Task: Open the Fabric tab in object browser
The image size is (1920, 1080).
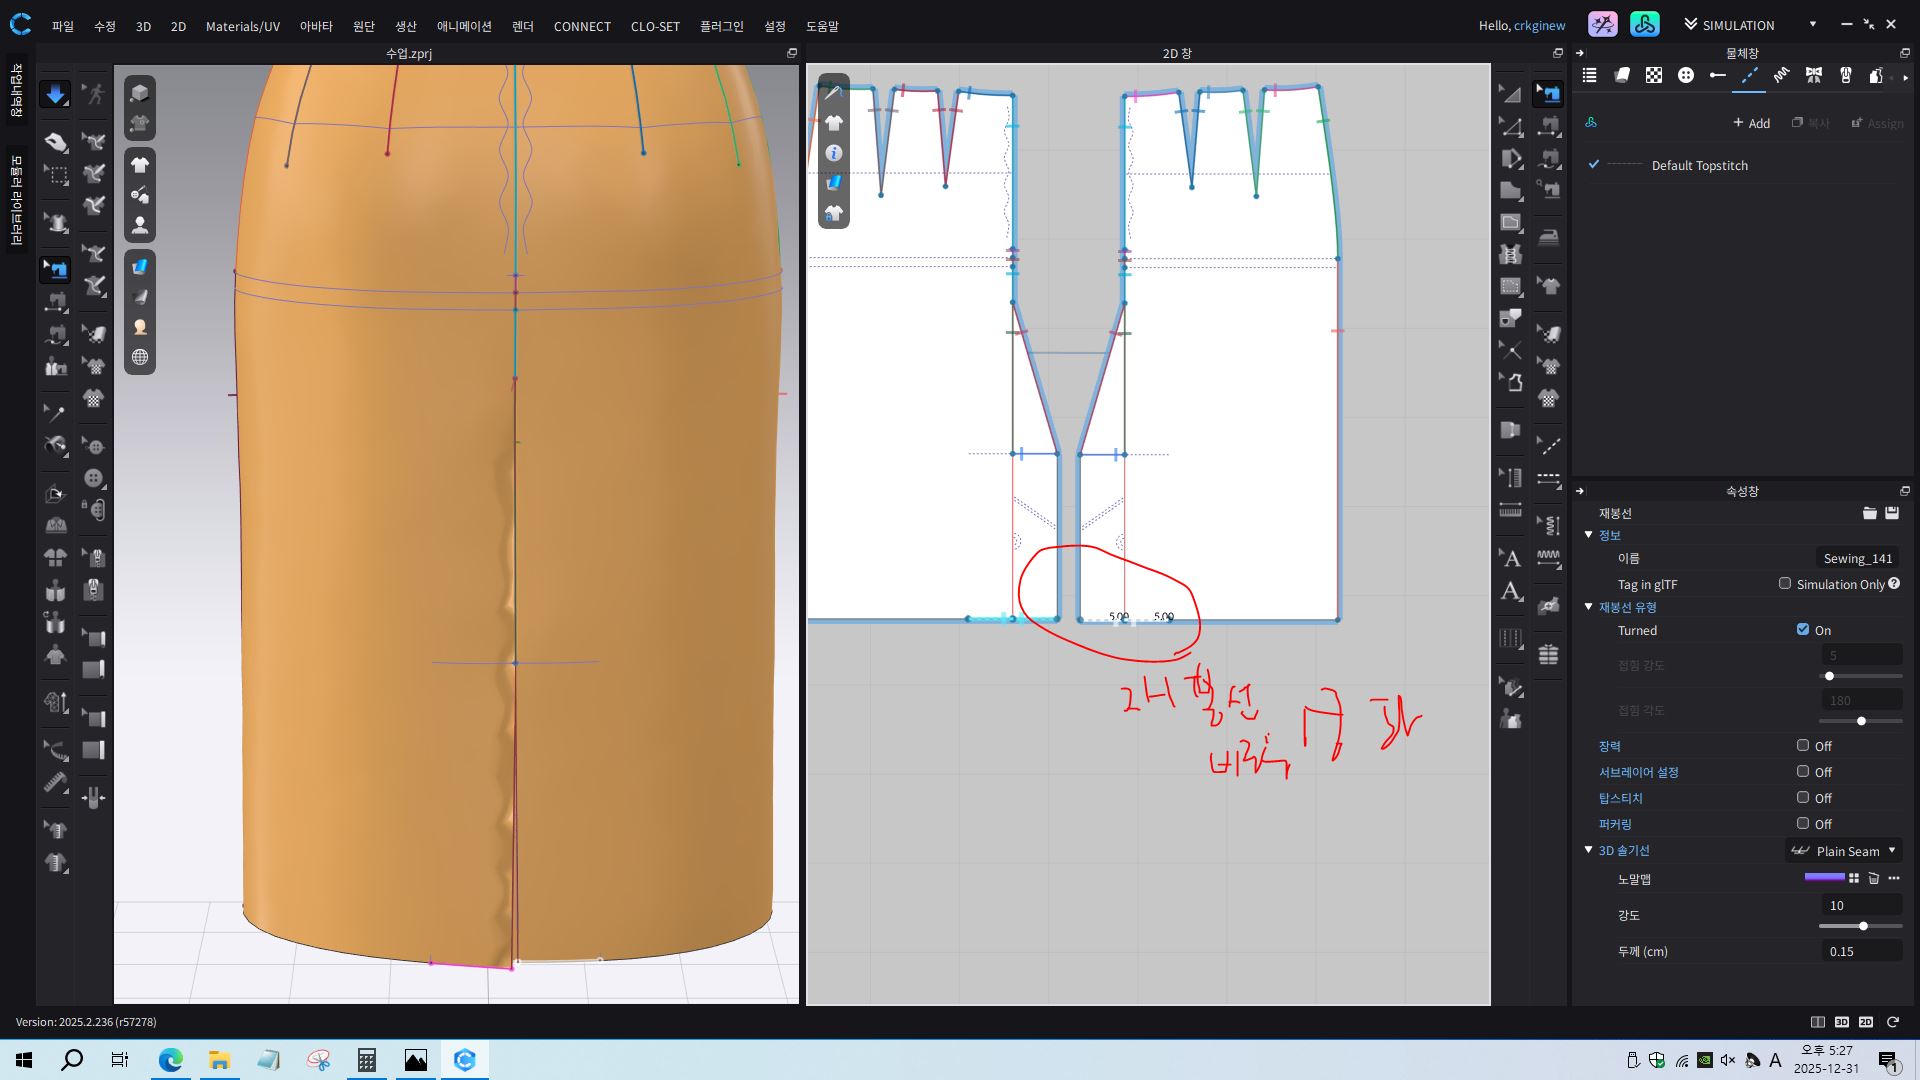Action: click(x=1622, y=75)
